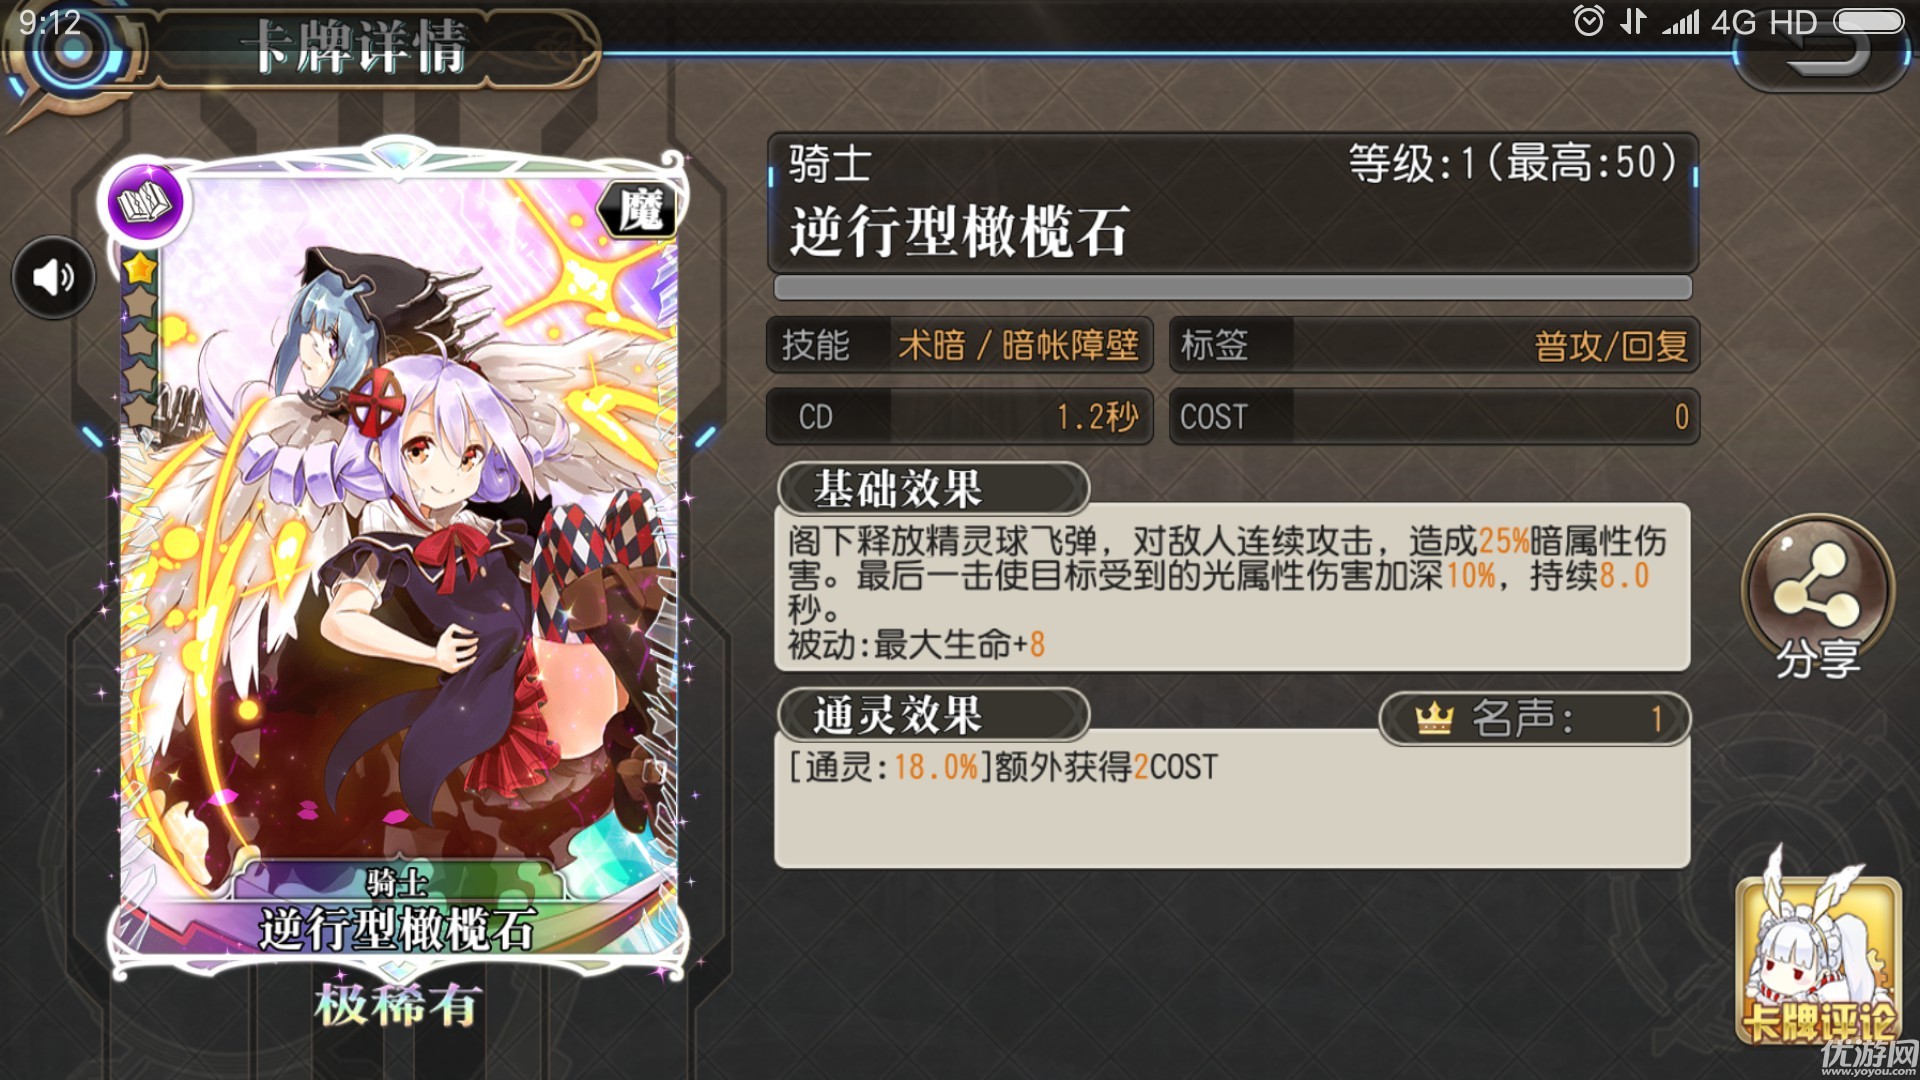Open 卡牌评论 card comments bunny icon
This screenshot has height=1080, width=1920.
[1817, 949]
